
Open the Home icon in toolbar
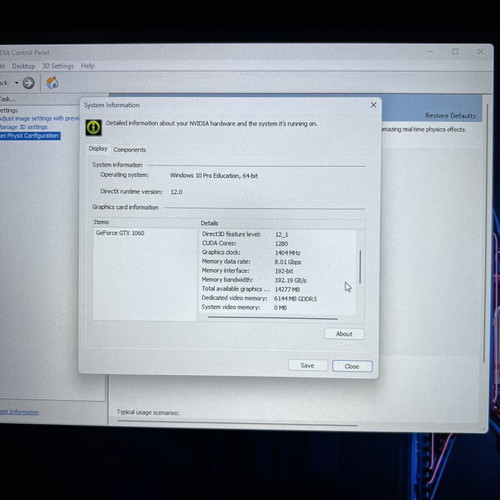(52, 82)
